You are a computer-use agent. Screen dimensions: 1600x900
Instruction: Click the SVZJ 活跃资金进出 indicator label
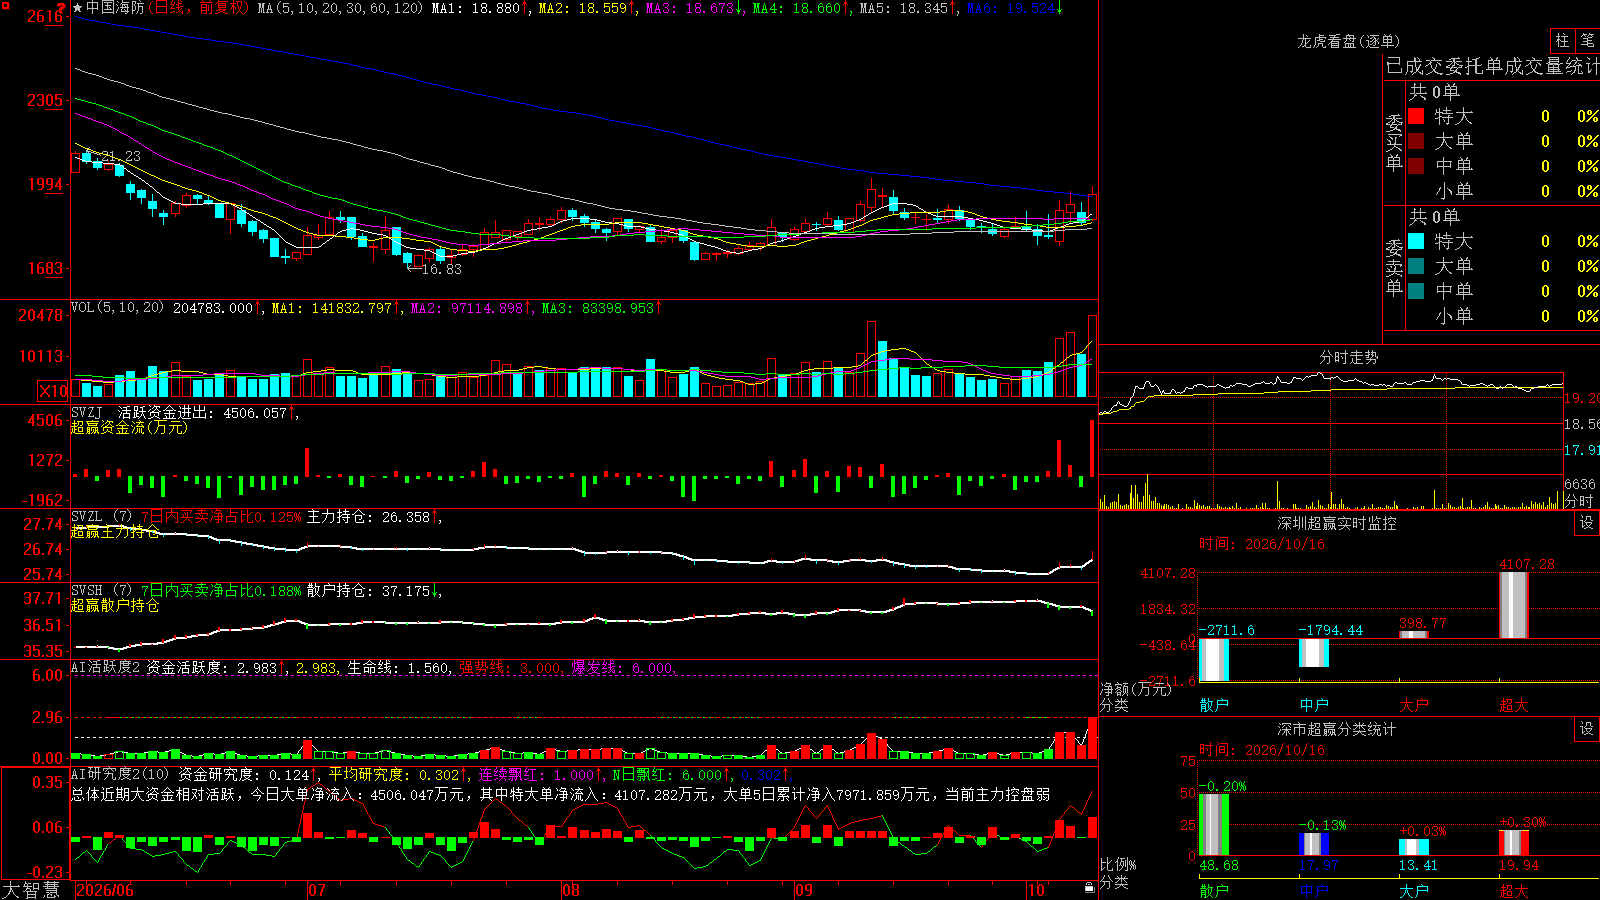[x=144, y=412]
